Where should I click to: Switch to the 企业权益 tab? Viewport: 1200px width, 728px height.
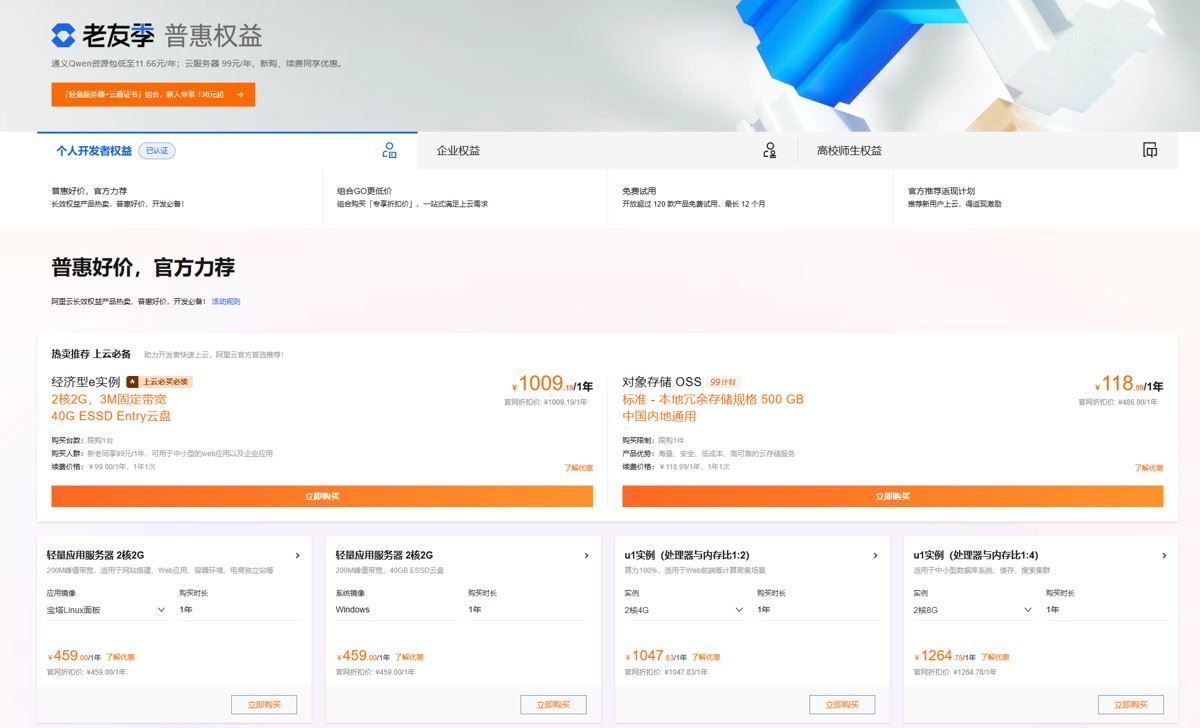pos(607,151)
